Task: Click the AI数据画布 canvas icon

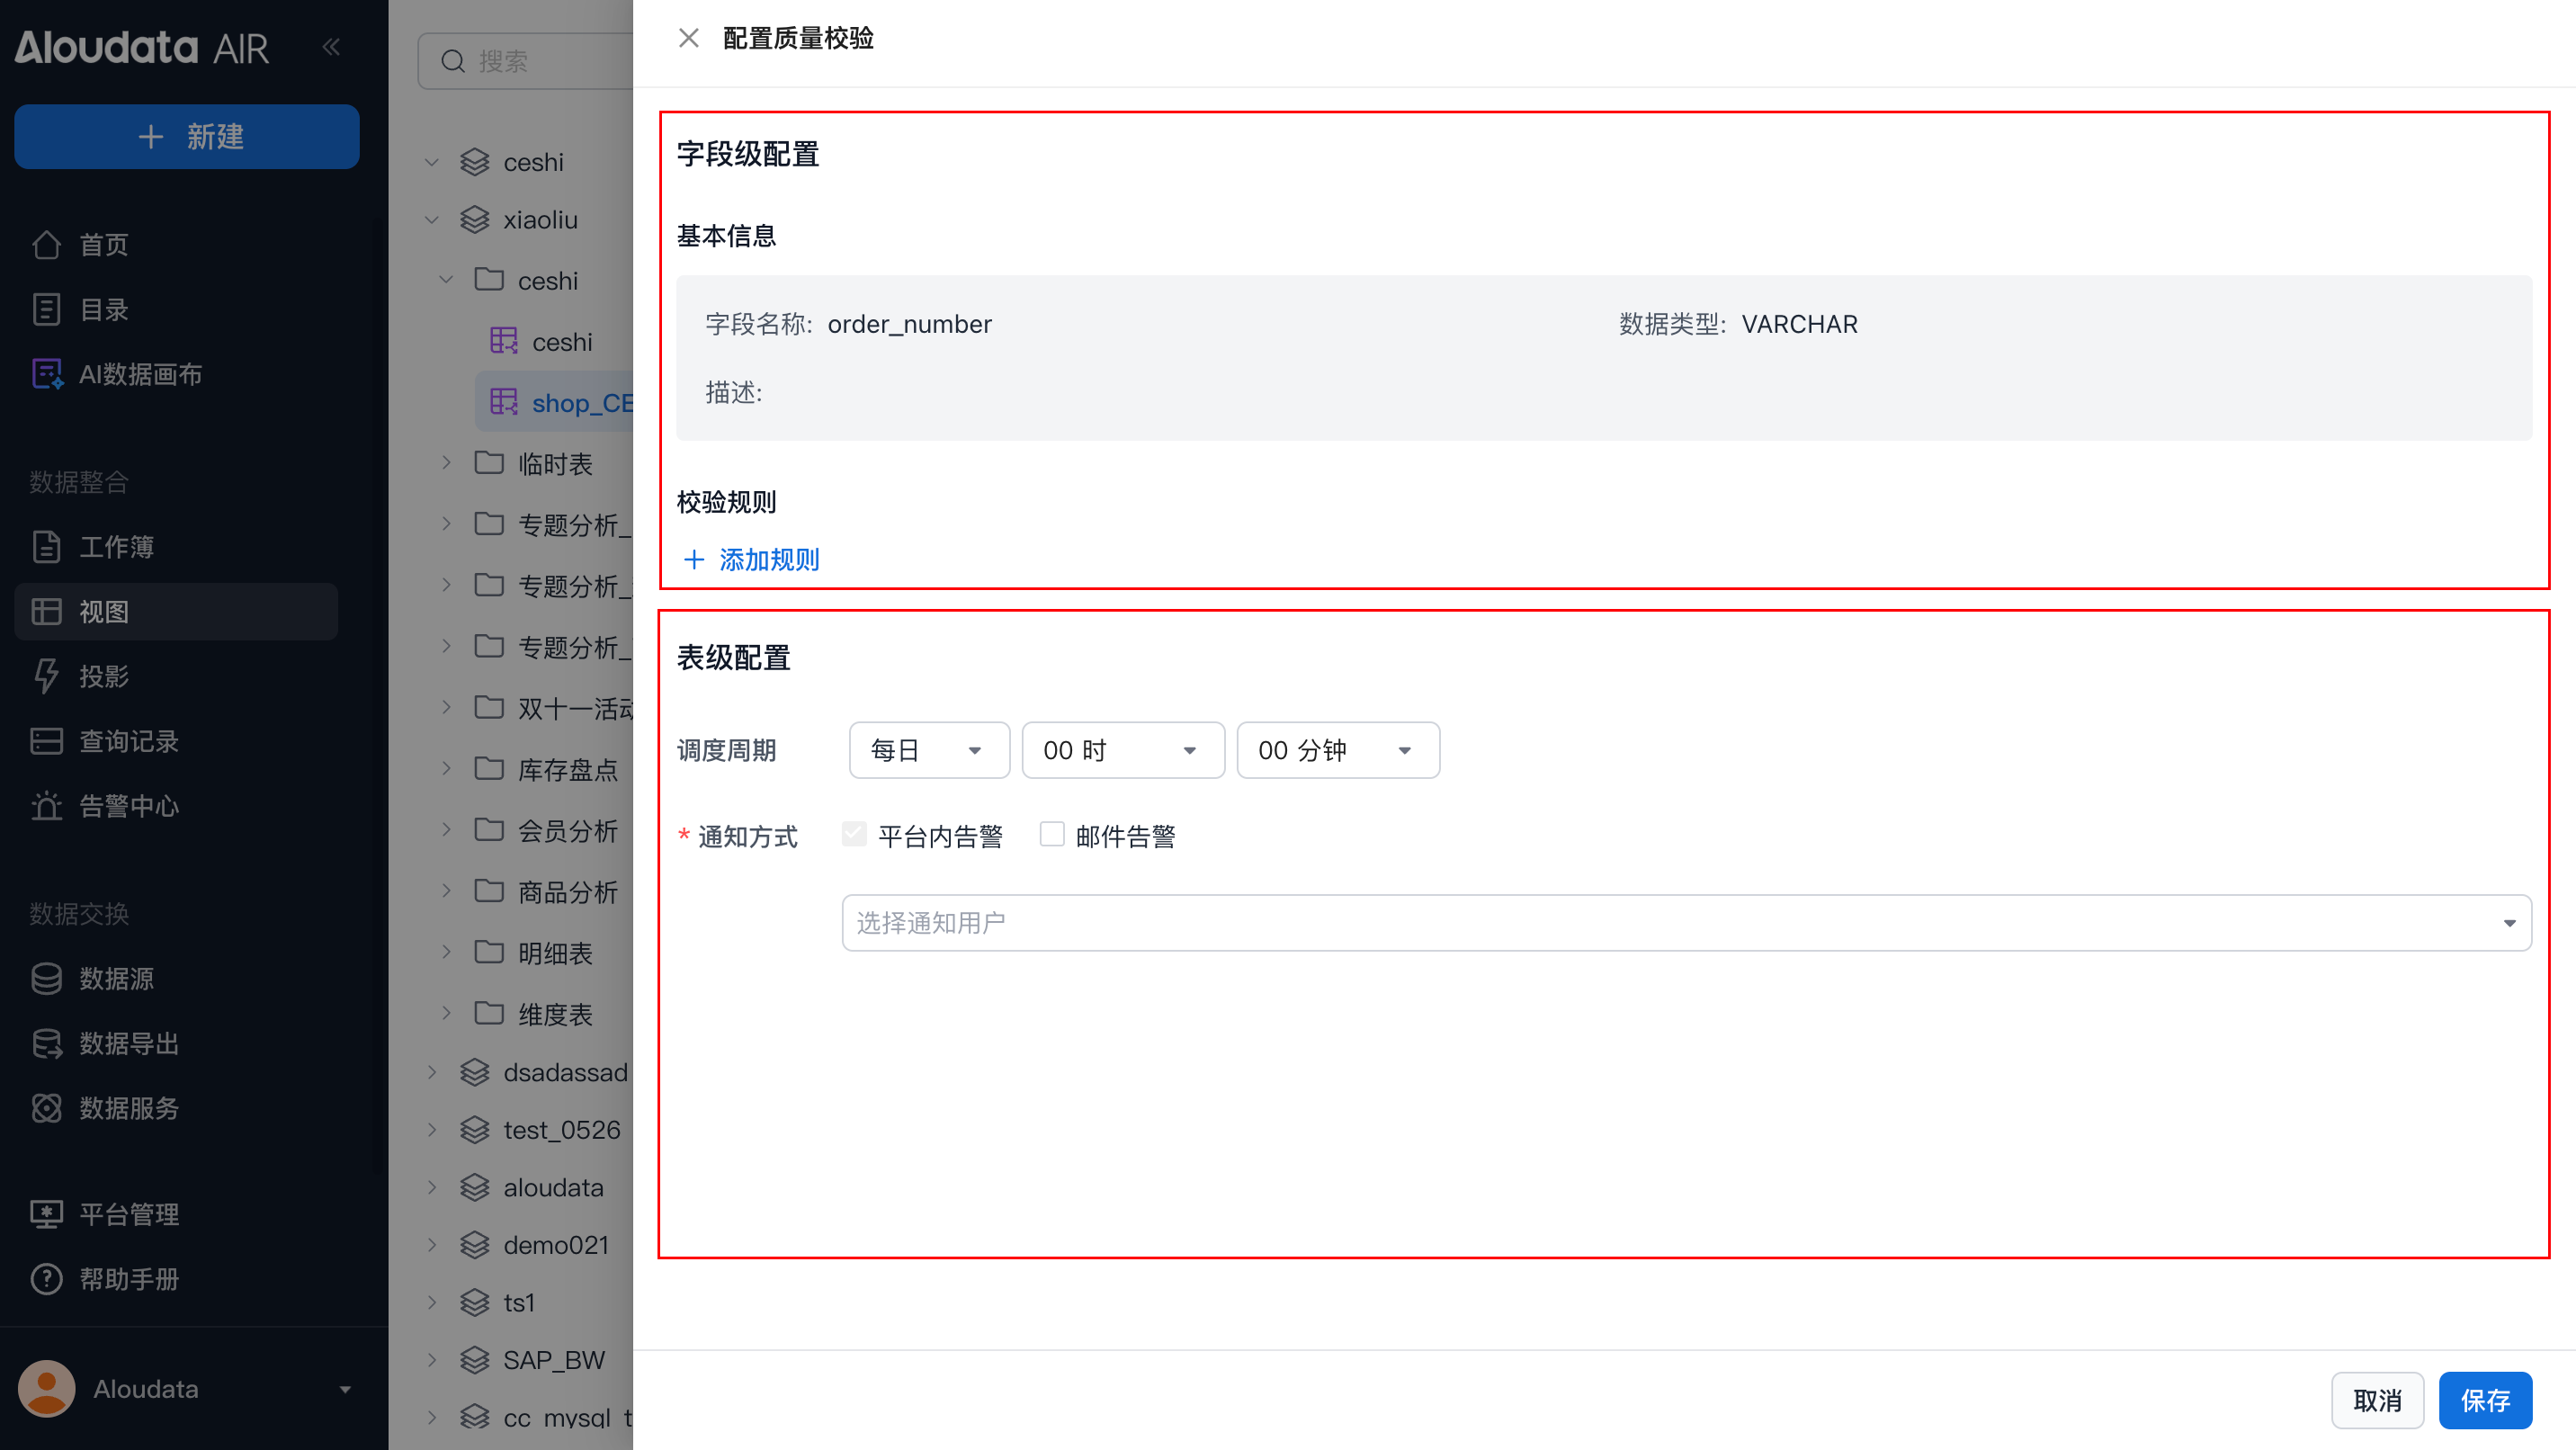Action: pyautogui.click(x=46, y=374)
